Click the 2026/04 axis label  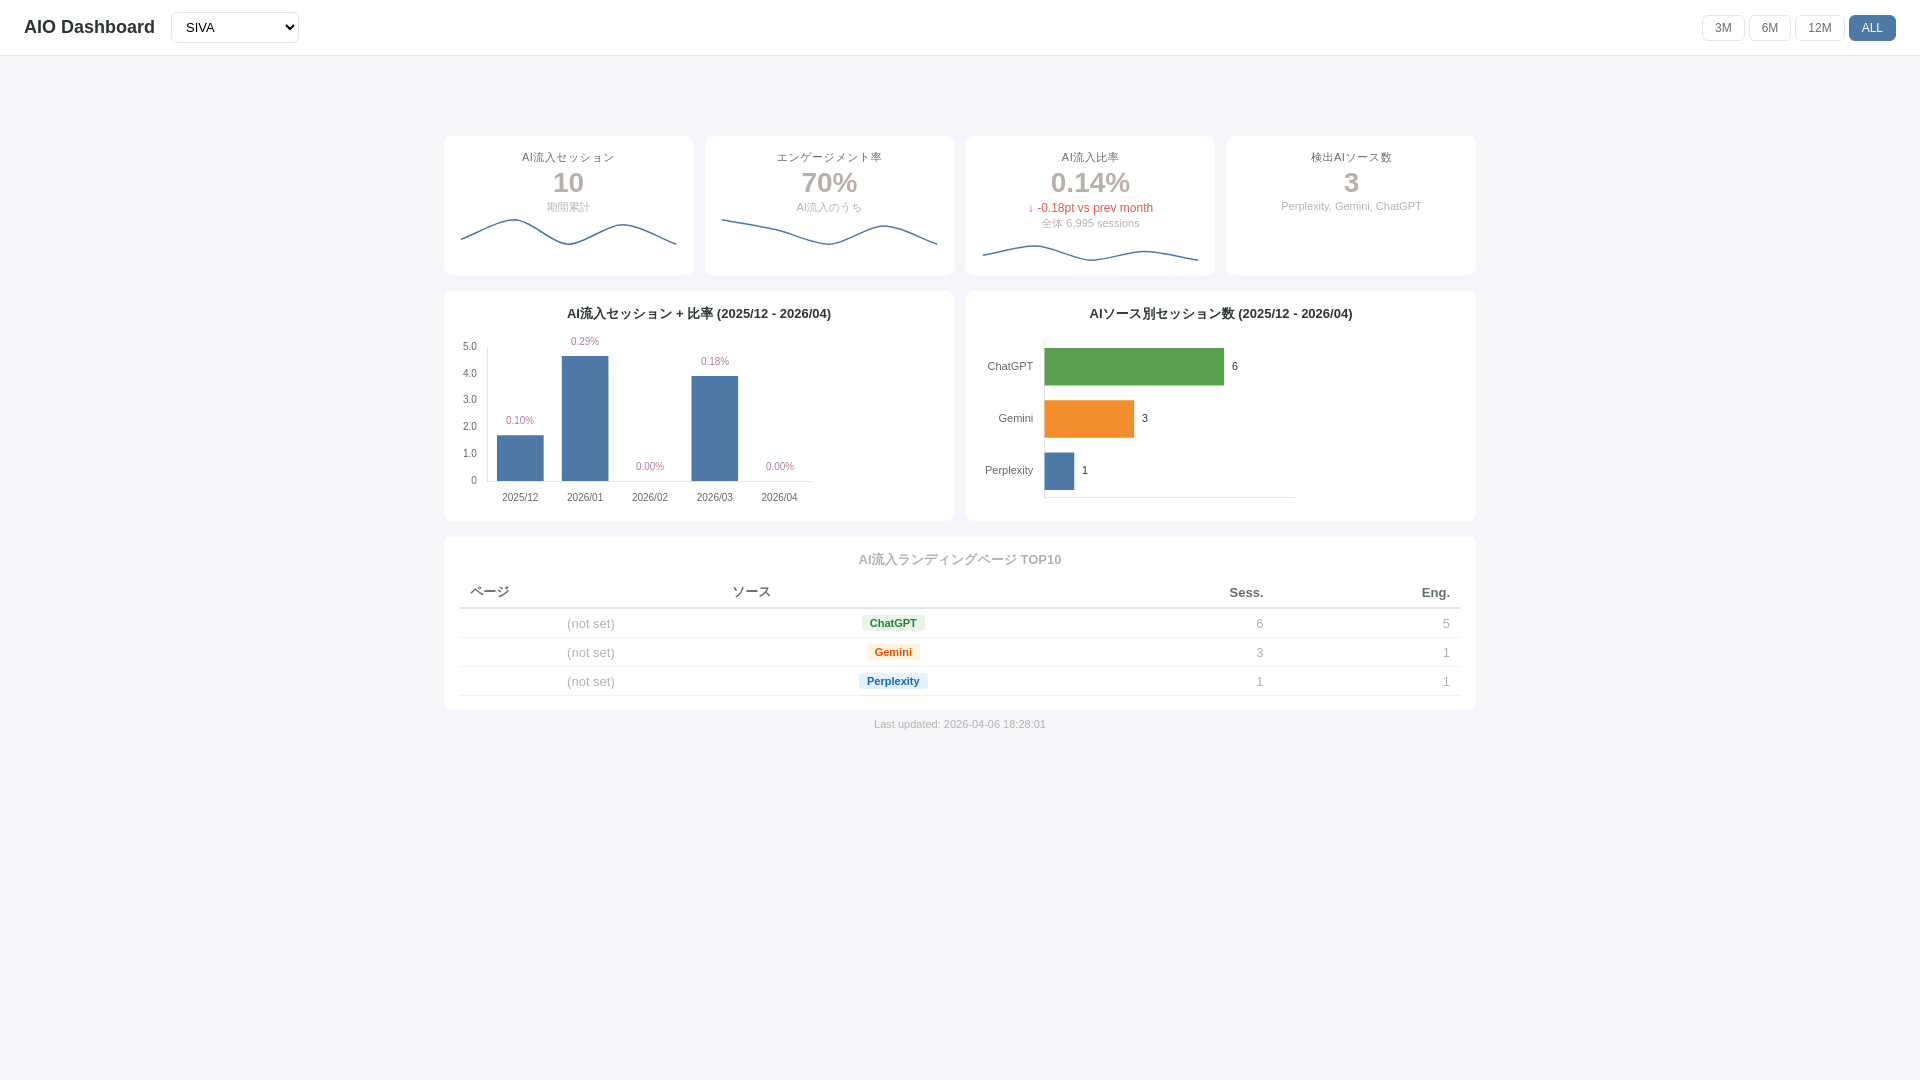[780, 498]
